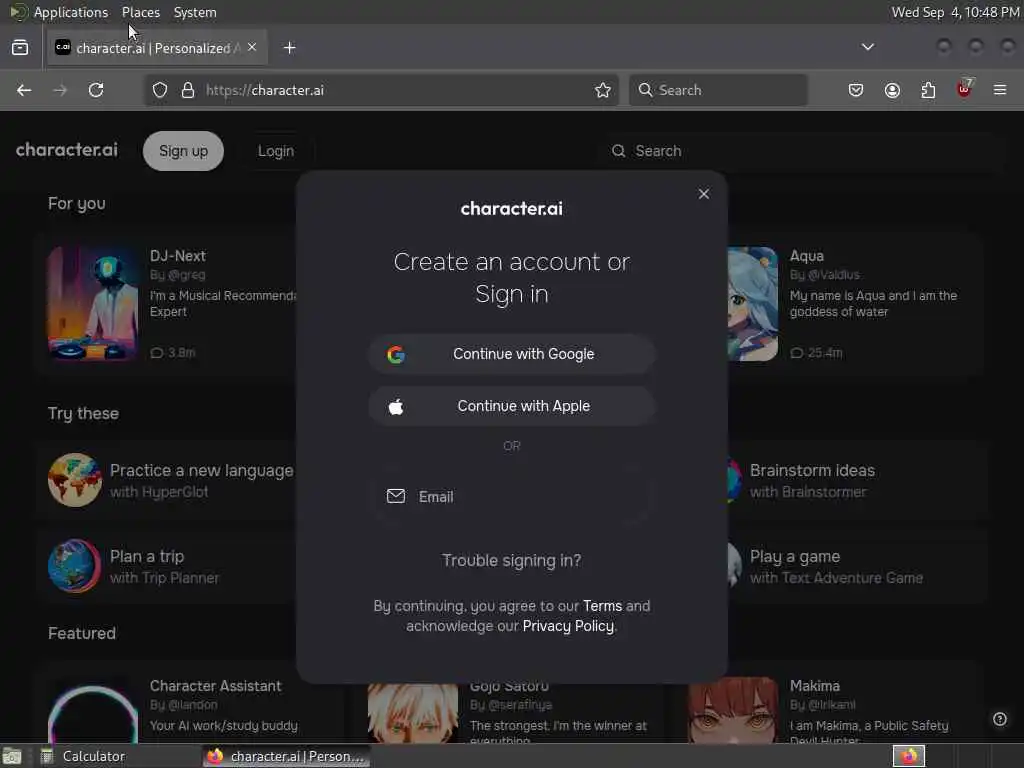Click the Google logo icon in dialog
The image size is (1024, 768).
click(396, 355)
